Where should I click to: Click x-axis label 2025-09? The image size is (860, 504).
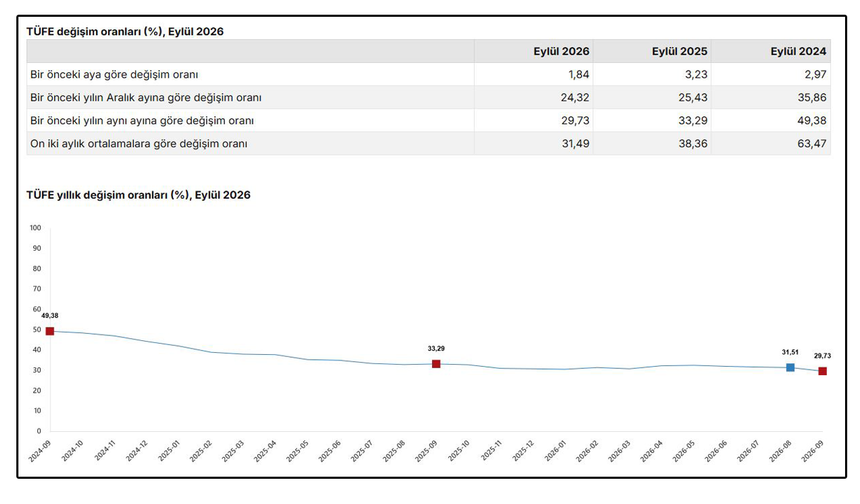[426, 451]
